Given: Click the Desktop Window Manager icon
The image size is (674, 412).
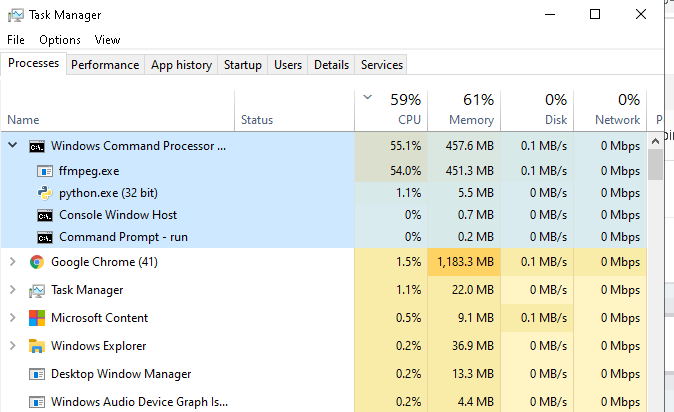Looking at the screenshot, I should click(x=37, y=374).
